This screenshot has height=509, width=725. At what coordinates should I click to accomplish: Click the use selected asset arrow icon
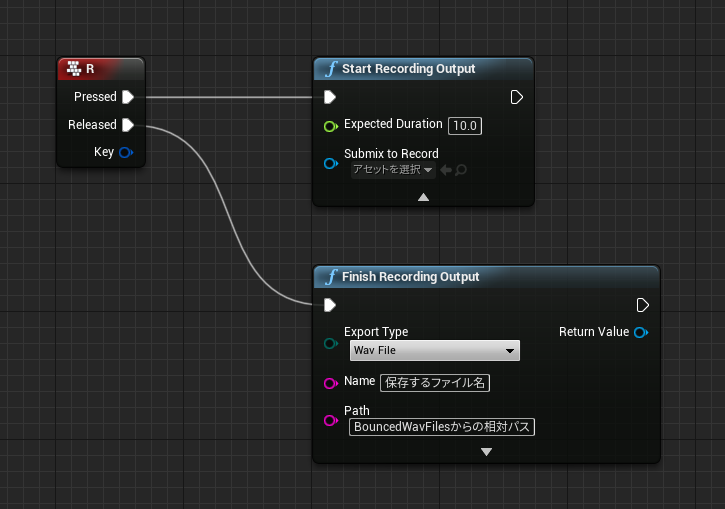[x=446, y=170]
